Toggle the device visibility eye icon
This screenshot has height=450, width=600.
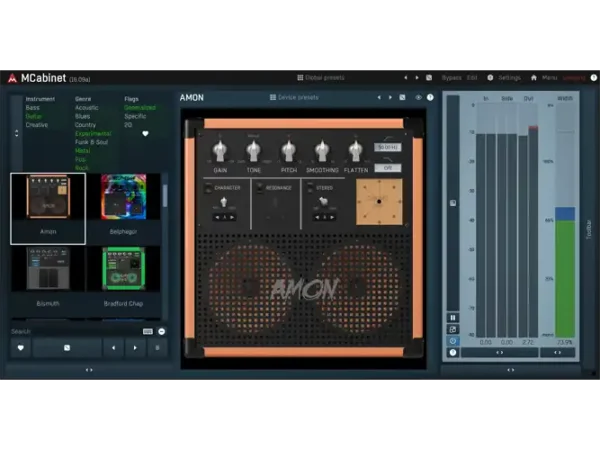[418, 98]
